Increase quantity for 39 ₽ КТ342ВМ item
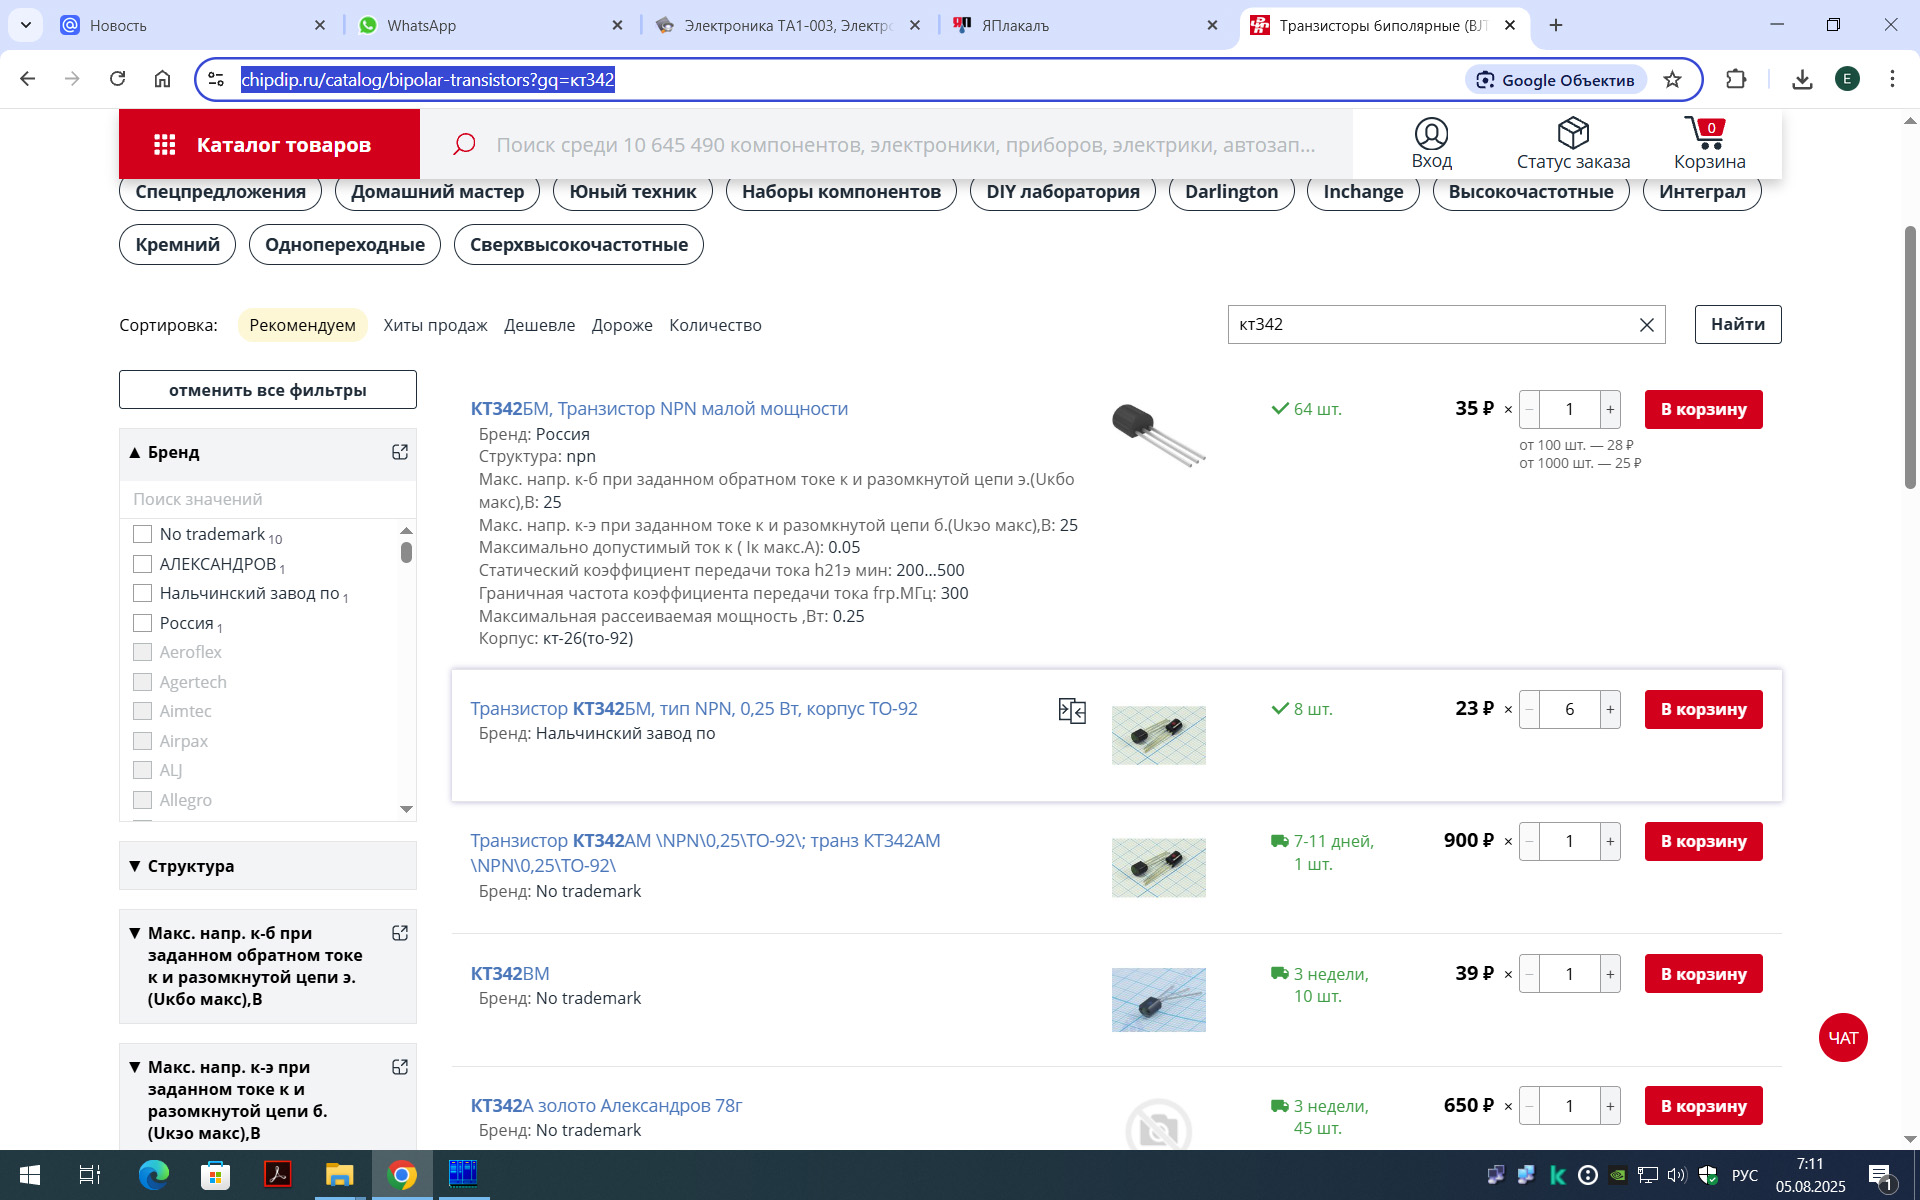 pos(1610,974)
